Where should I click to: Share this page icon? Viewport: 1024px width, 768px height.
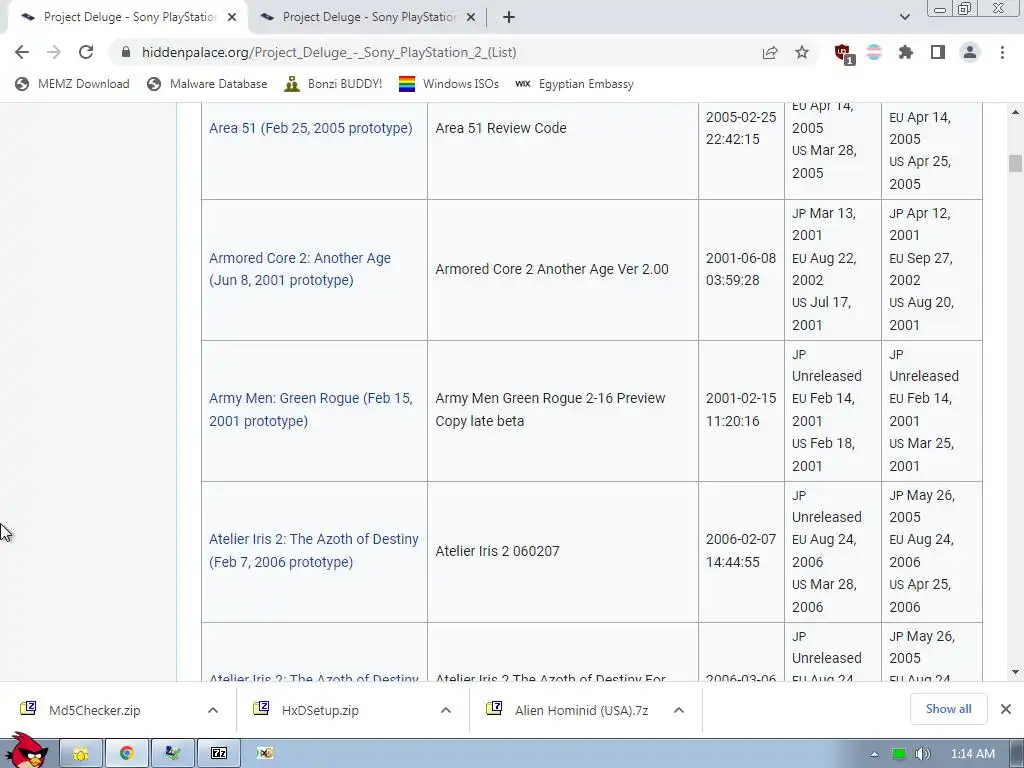[x=770, y=52]
